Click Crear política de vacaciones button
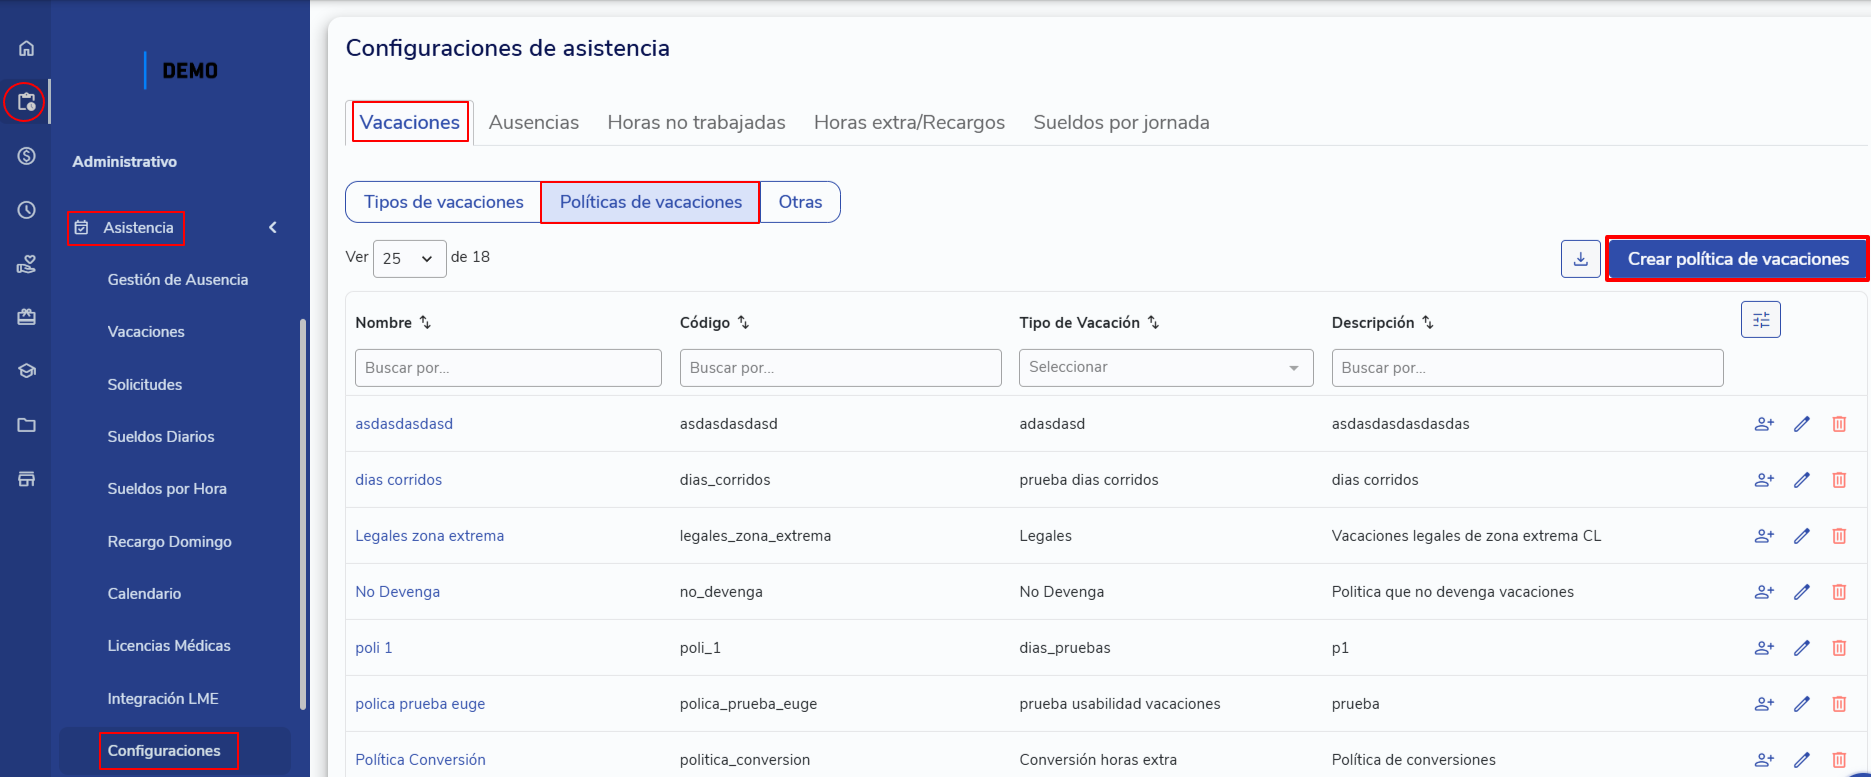The width and height of the screenshot is (1871, 777). [1737, 259]
